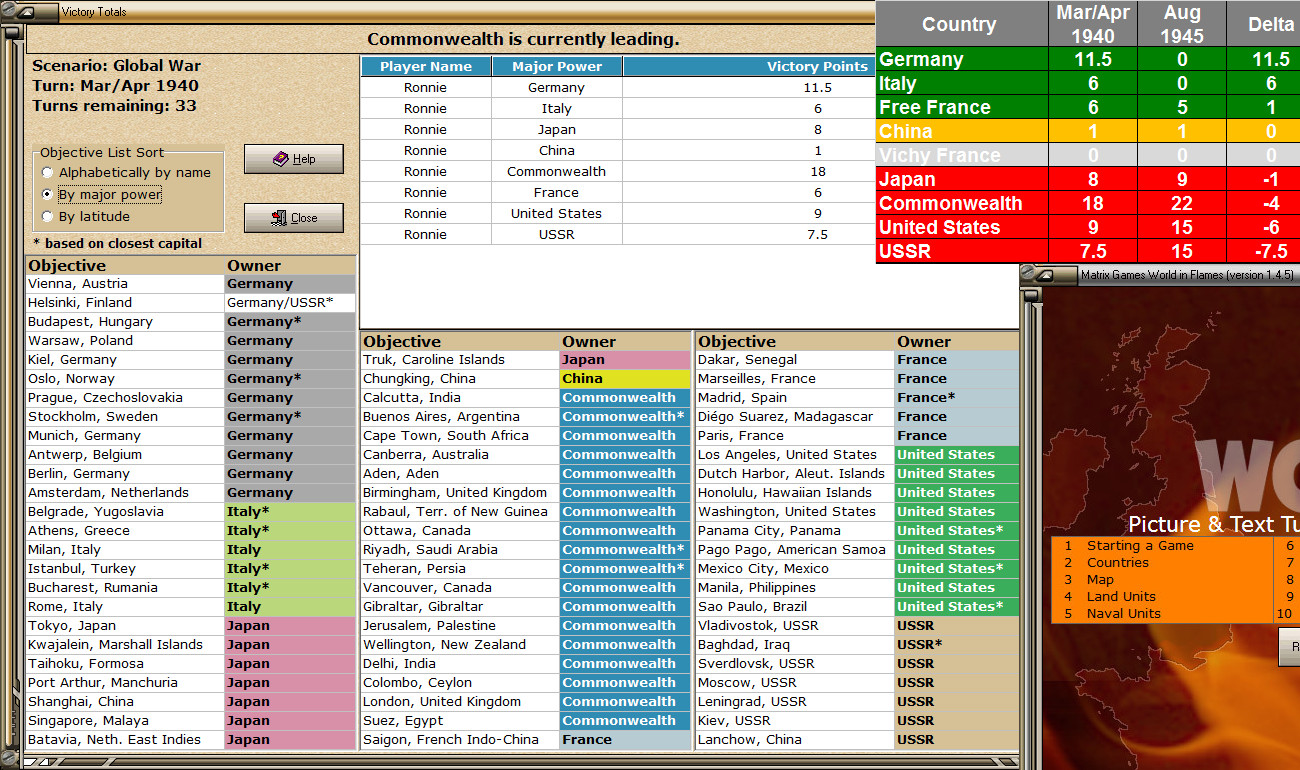Select the Truk, Caroline Islands objective
Screen dimensions: 1300x770
coord(460,360)
